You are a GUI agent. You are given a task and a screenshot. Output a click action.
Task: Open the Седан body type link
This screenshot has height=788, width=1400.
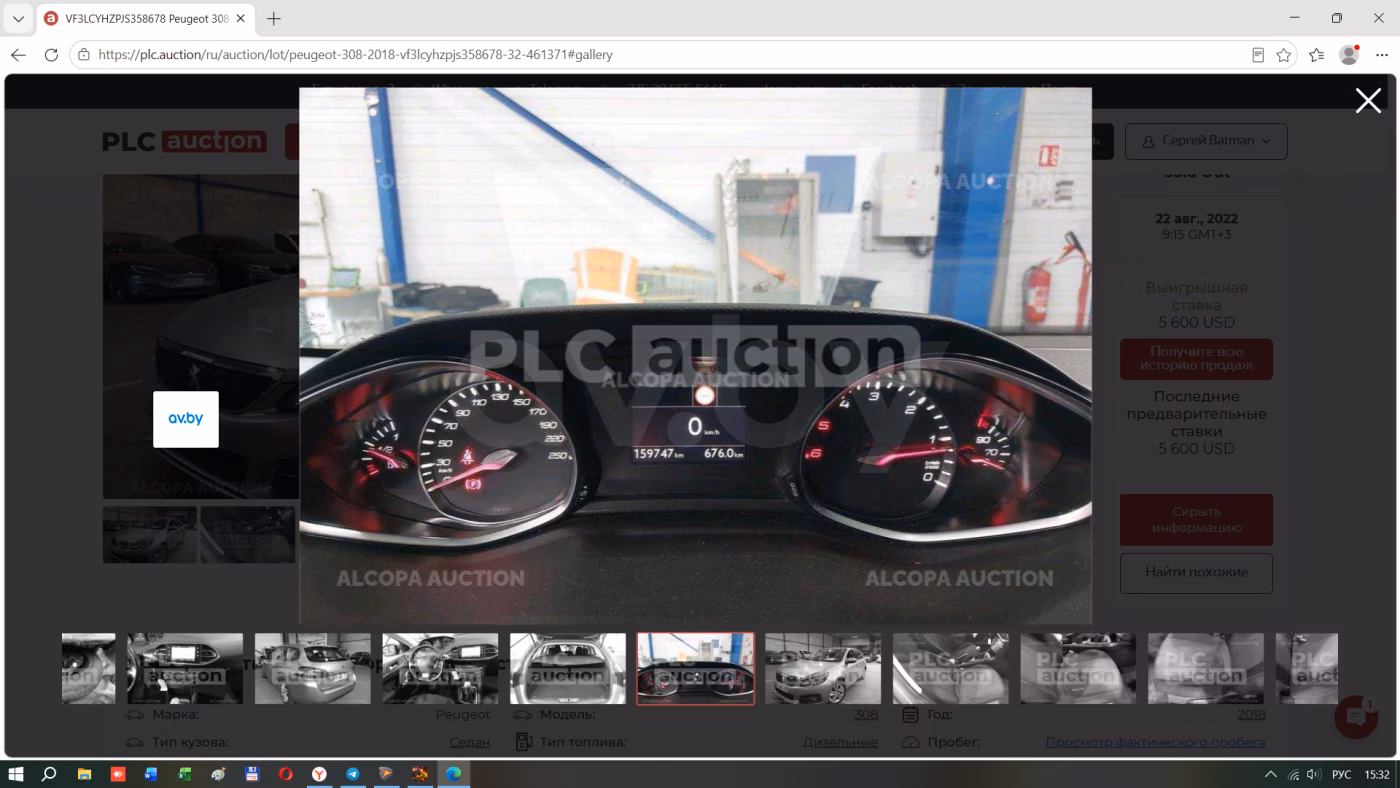coord(470,742)
